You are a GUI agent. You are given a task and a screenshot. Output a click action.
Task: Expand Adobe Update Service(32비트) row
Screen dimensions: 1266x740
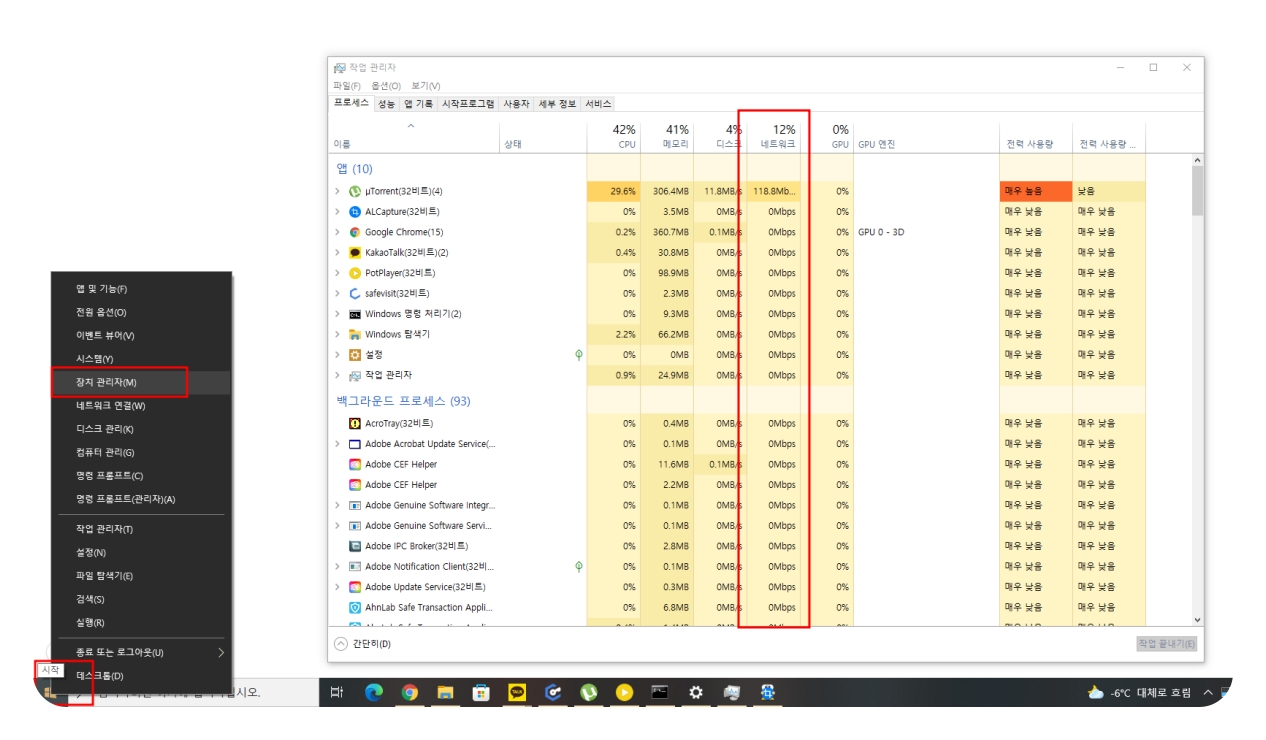pos(338,587)
